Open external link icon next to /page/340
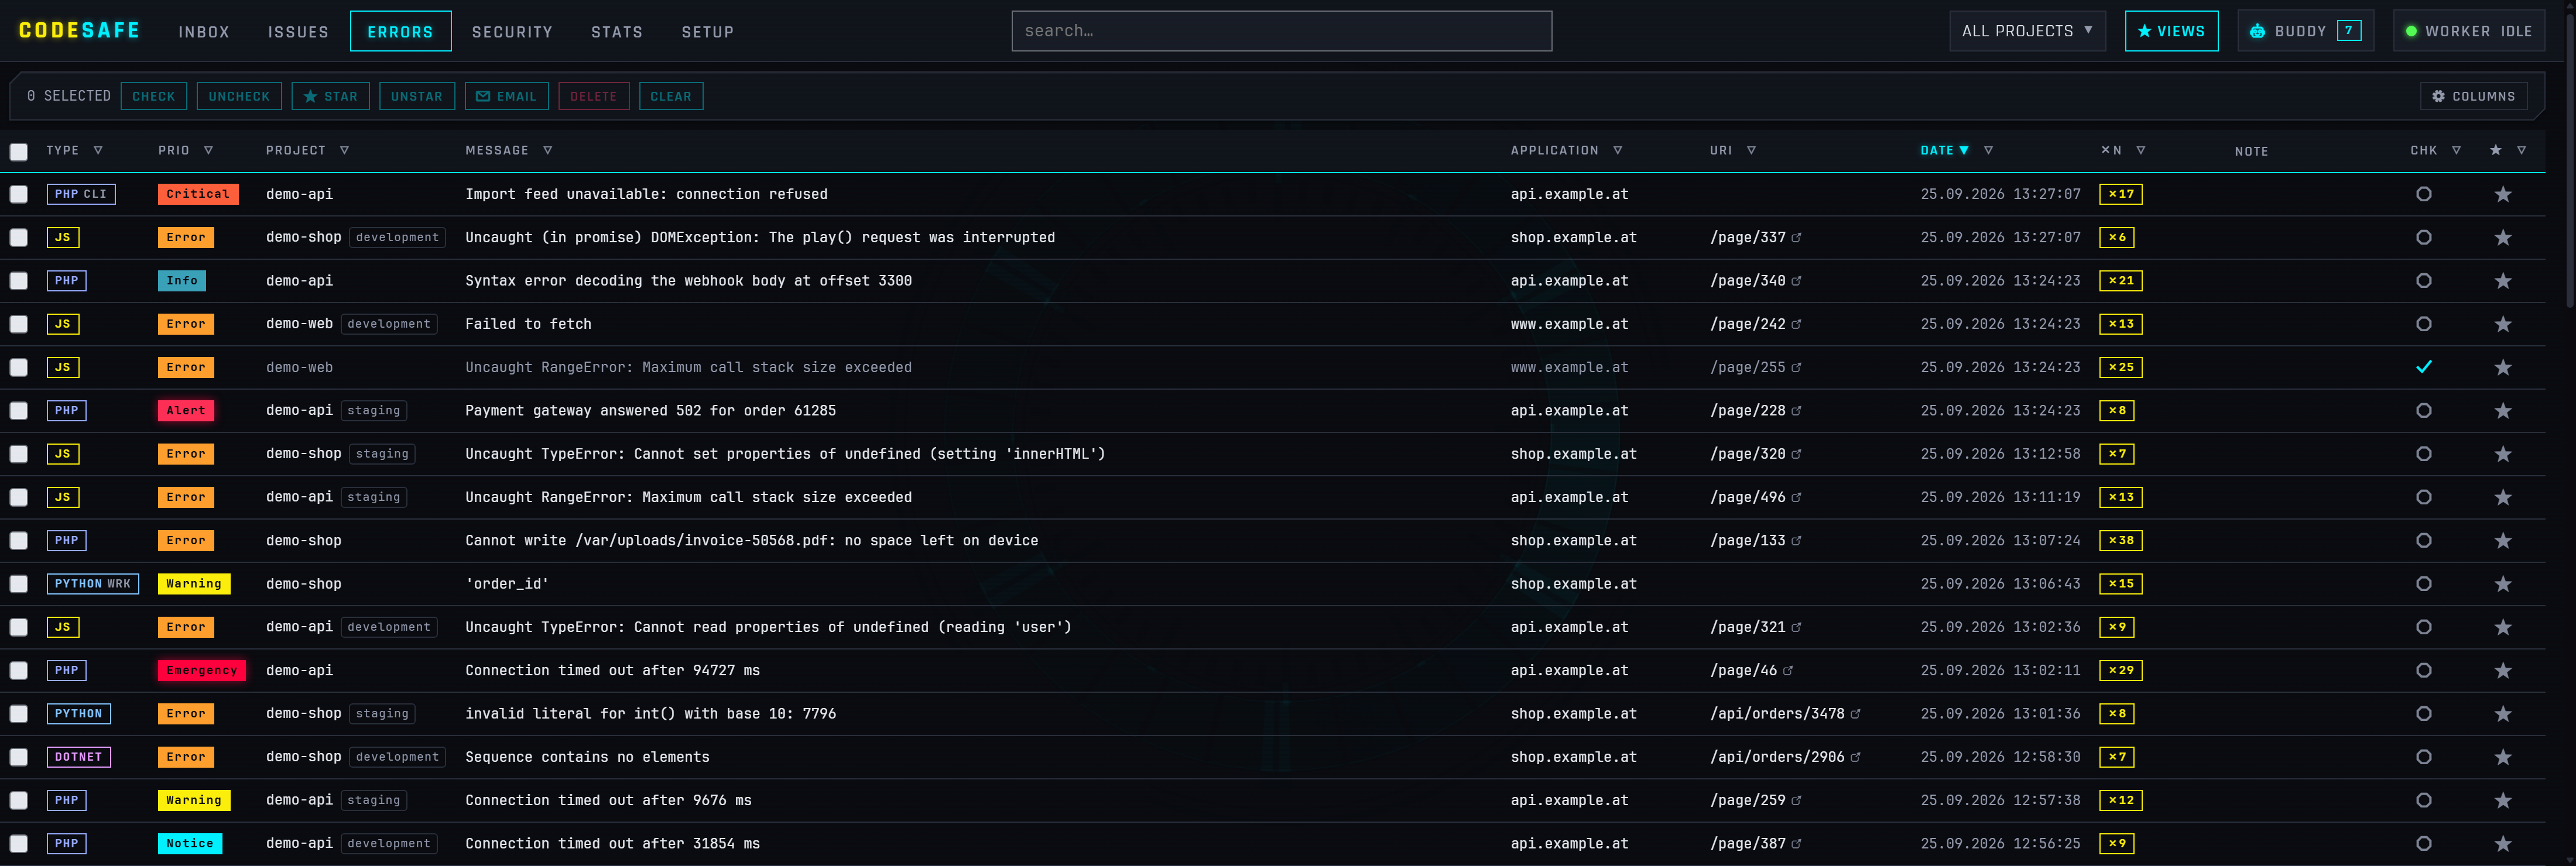Viewport: 2576px width, 866px height. click(1796, 281)
